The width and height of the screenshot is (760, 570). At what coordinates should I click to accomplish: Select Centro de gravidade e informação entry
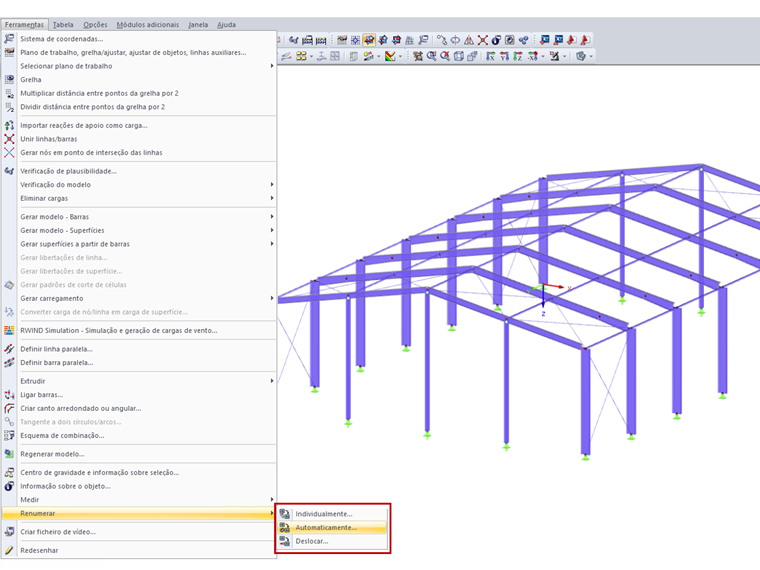[139, 473]
